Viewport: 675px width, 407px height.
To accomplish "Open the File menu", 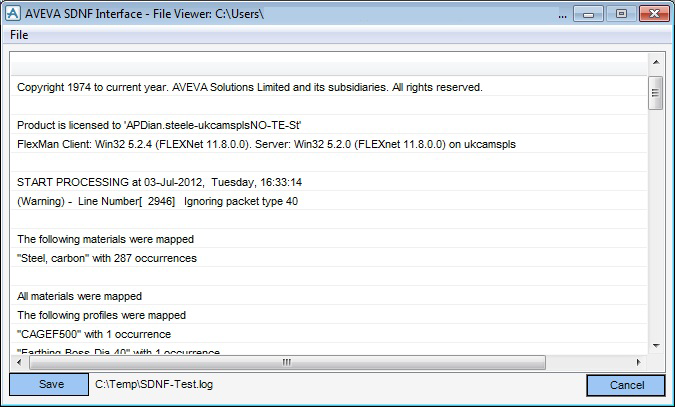I will click(x=19, y=35).
